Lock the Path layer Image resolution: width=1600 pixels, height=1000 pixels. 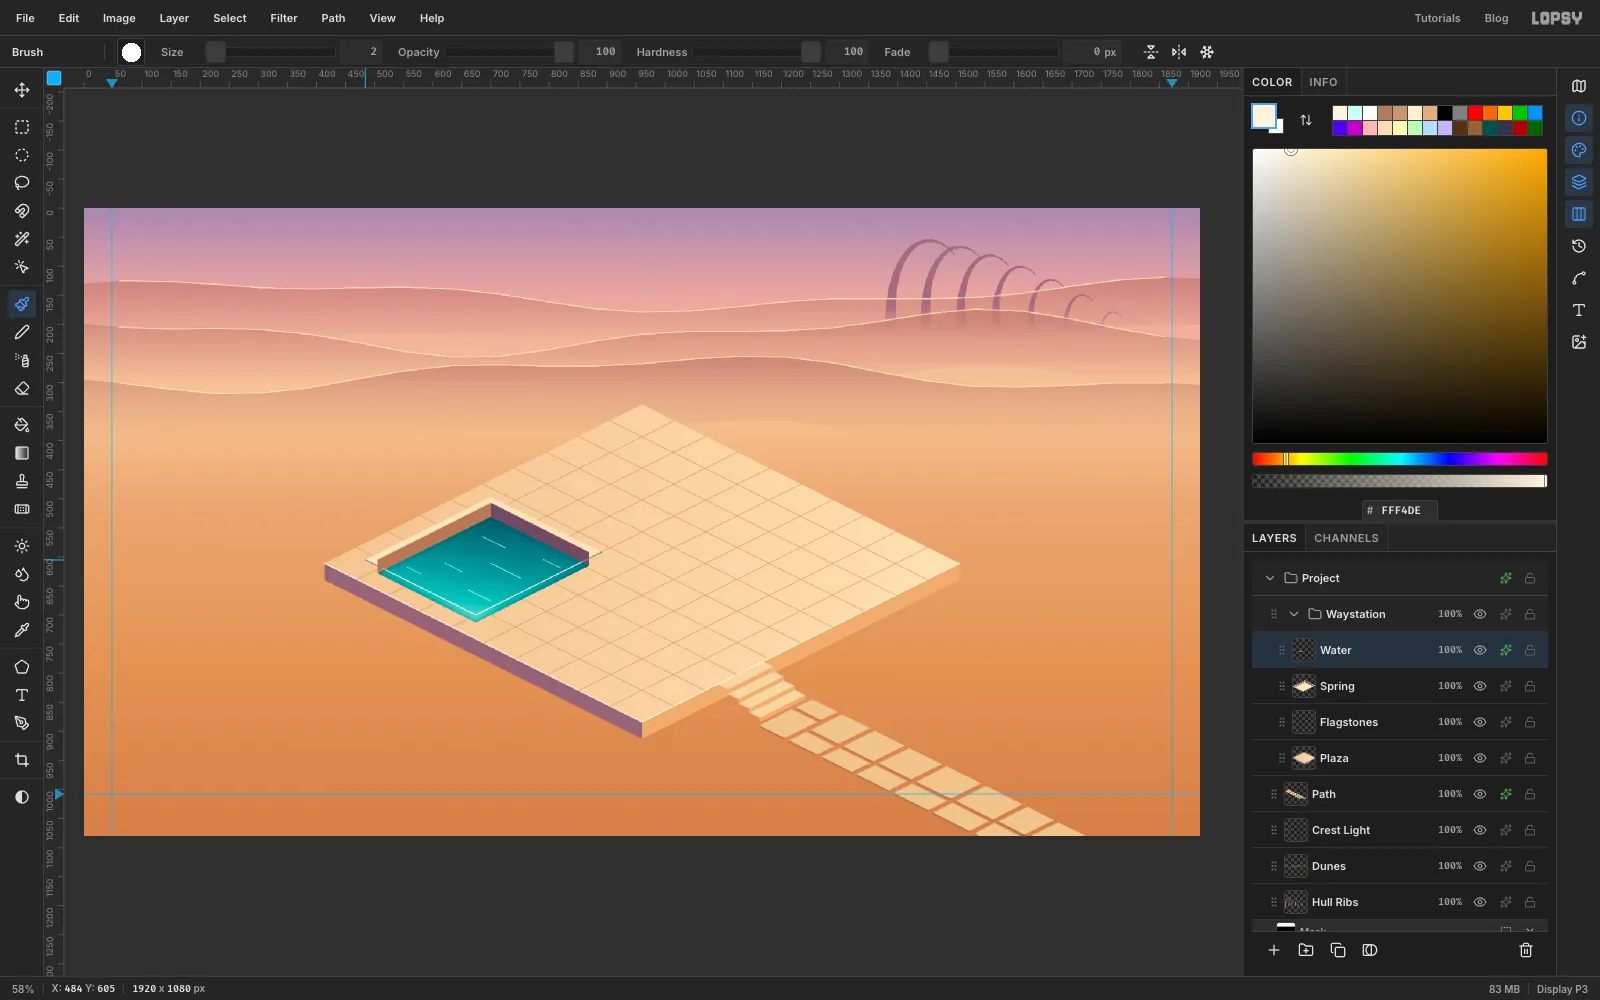click(x=1530, y=794)
